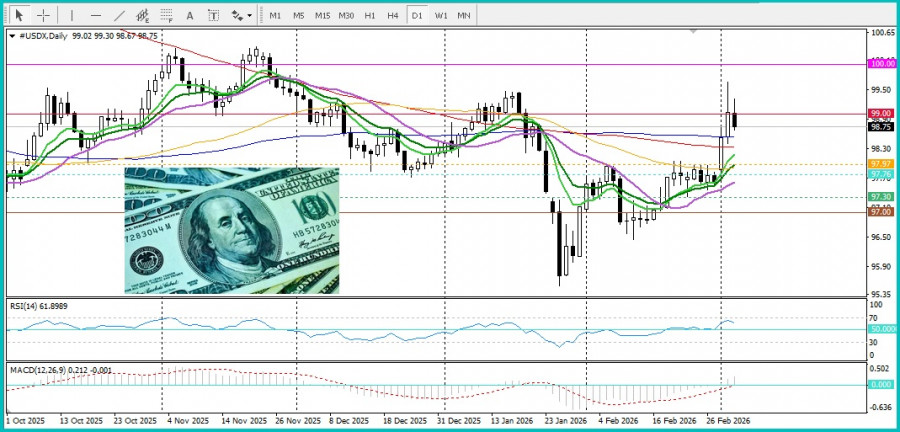Image resolution: width=900 pixels, height=432 pixels.
Task: Click the 98.30 price axis value
Action: 880,149
